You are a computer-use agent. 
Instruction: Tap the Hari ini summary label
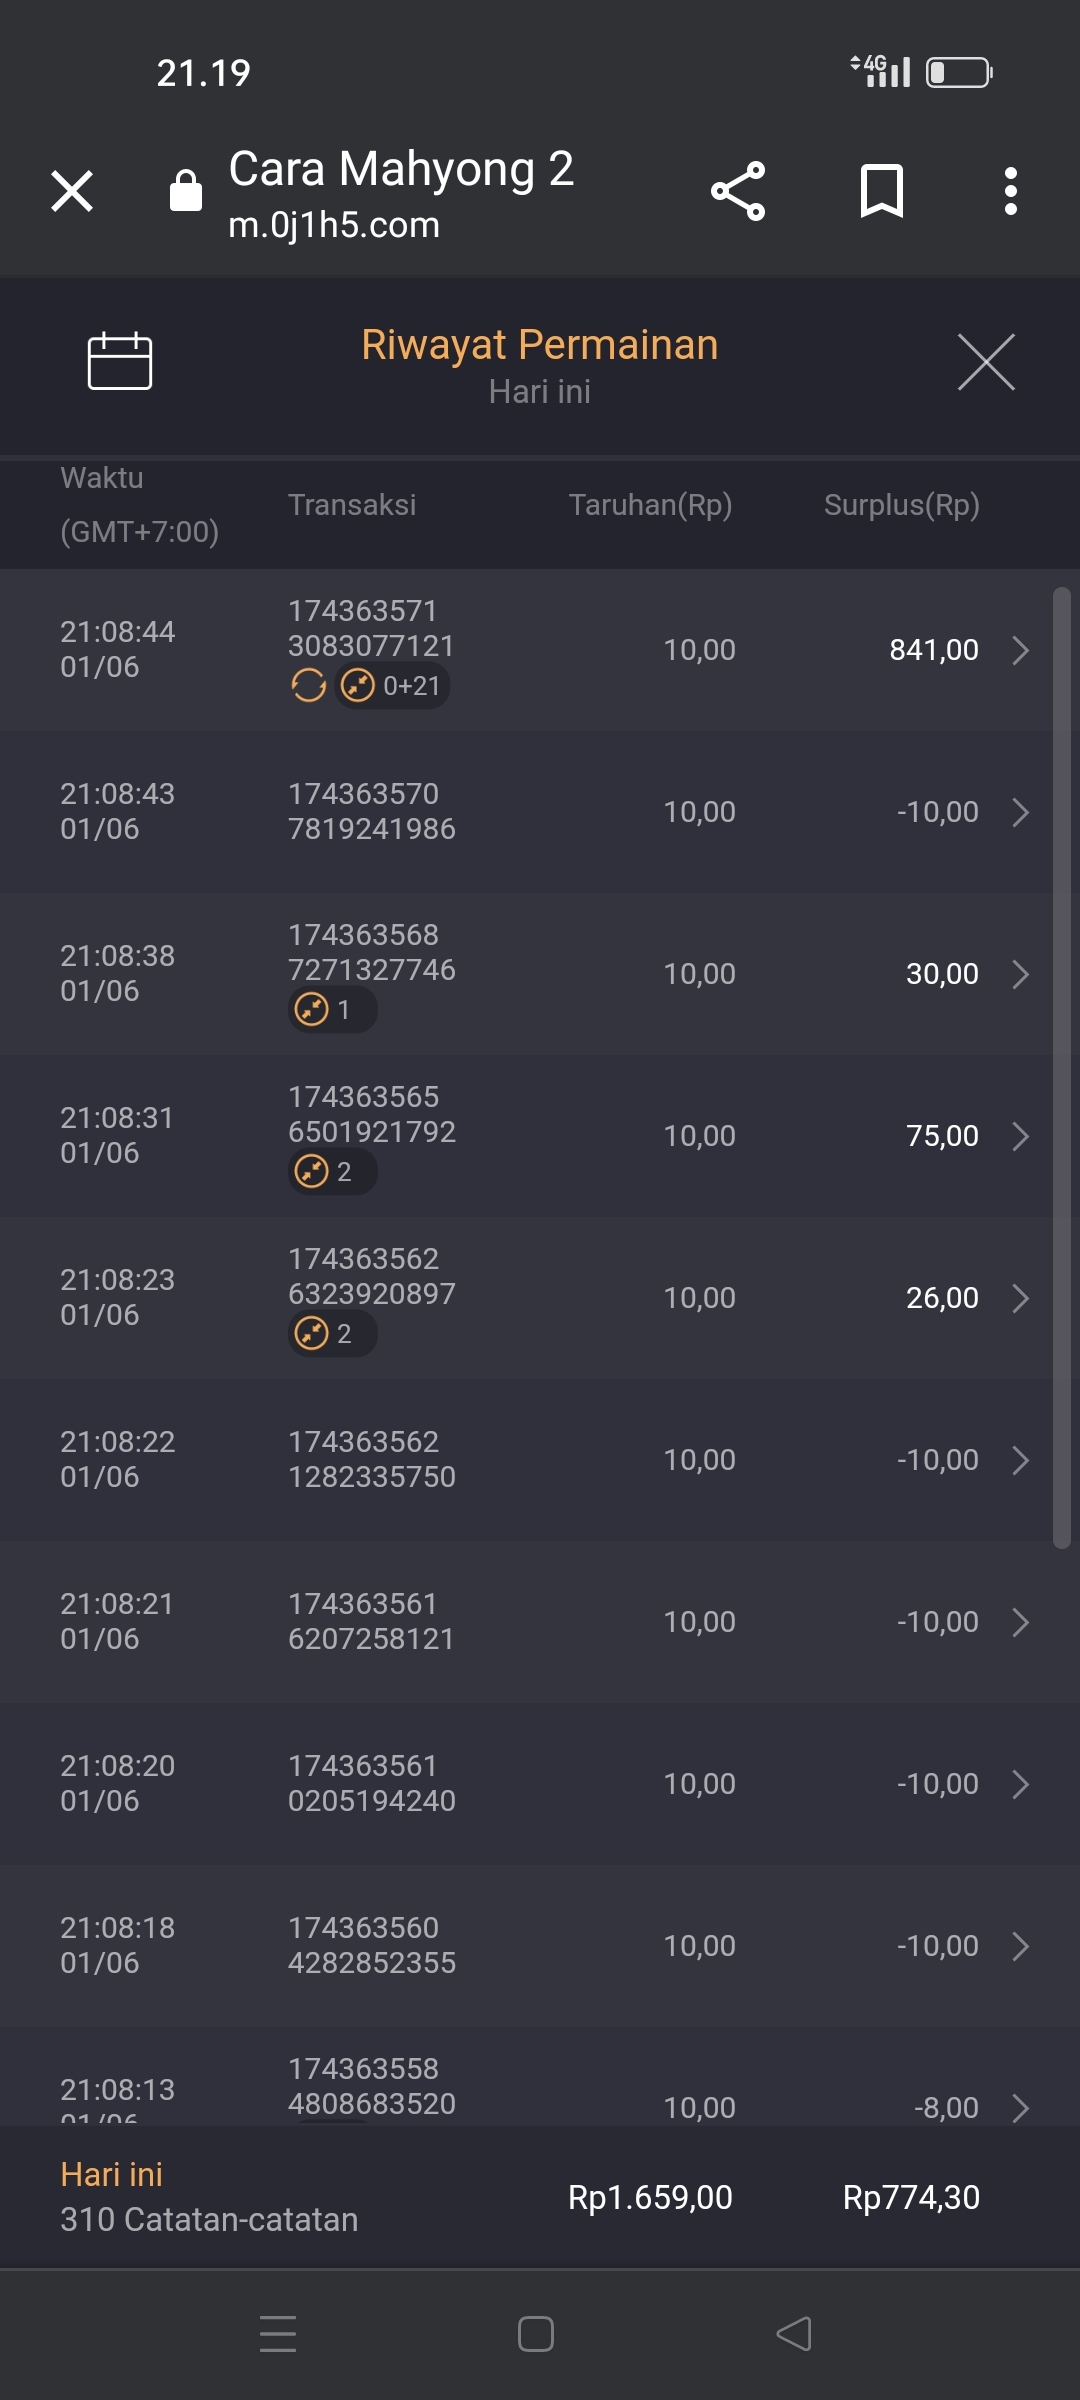(112, 2175)
